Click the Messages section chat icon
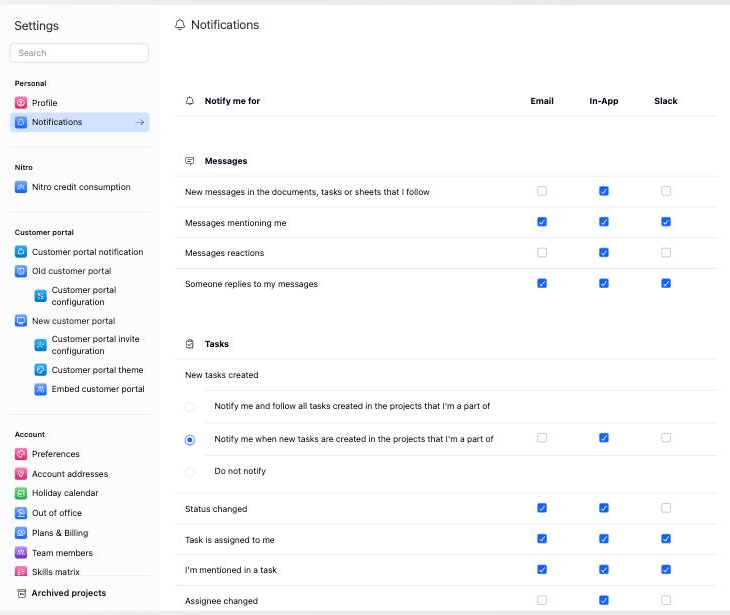 [189, 161]
